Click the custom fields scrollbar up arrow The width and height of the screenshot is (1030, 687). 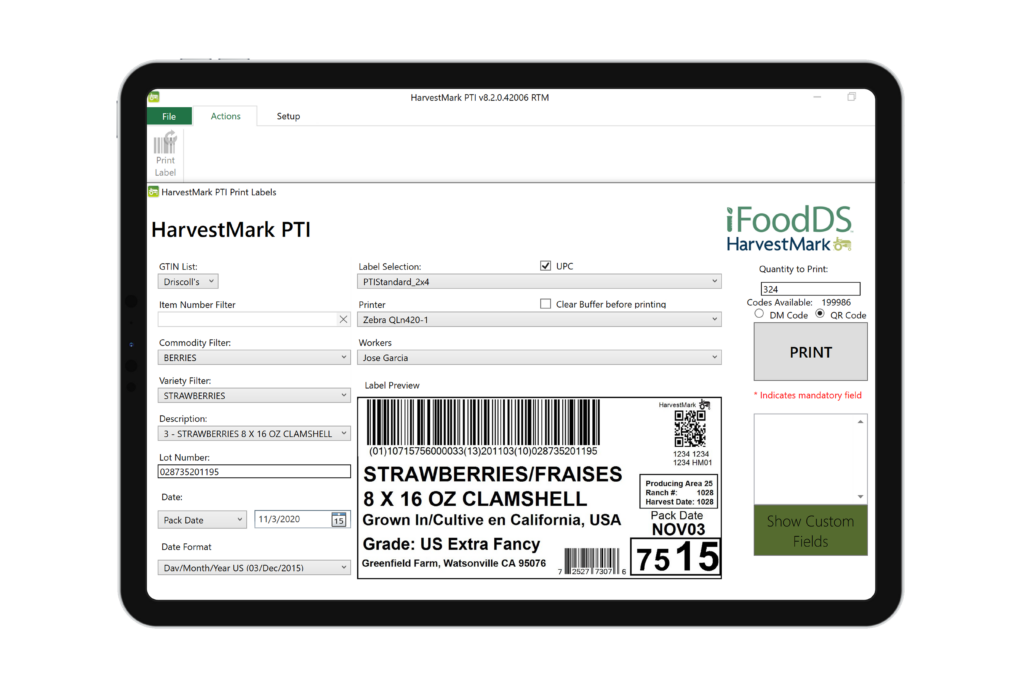click(x=860, y=422)
